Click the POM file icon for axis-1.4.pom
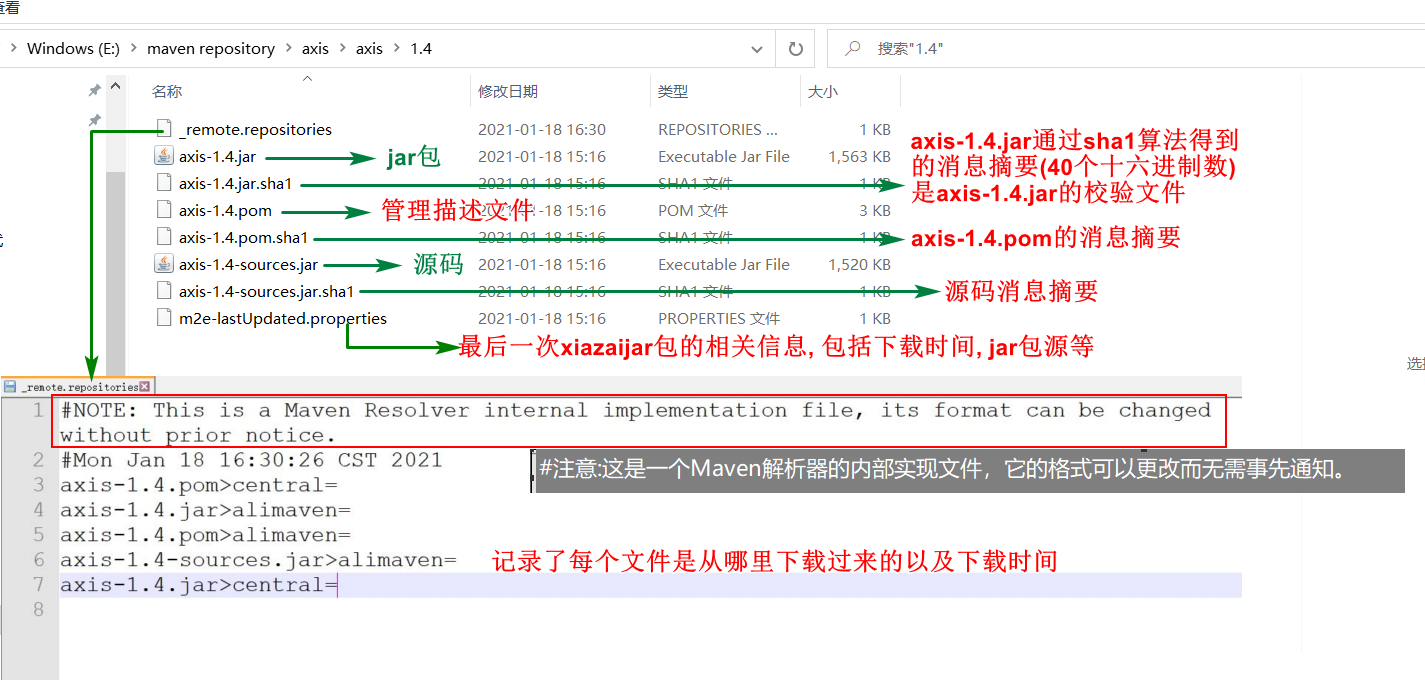This screenshot has height=682, width=1425. (163, 210)
